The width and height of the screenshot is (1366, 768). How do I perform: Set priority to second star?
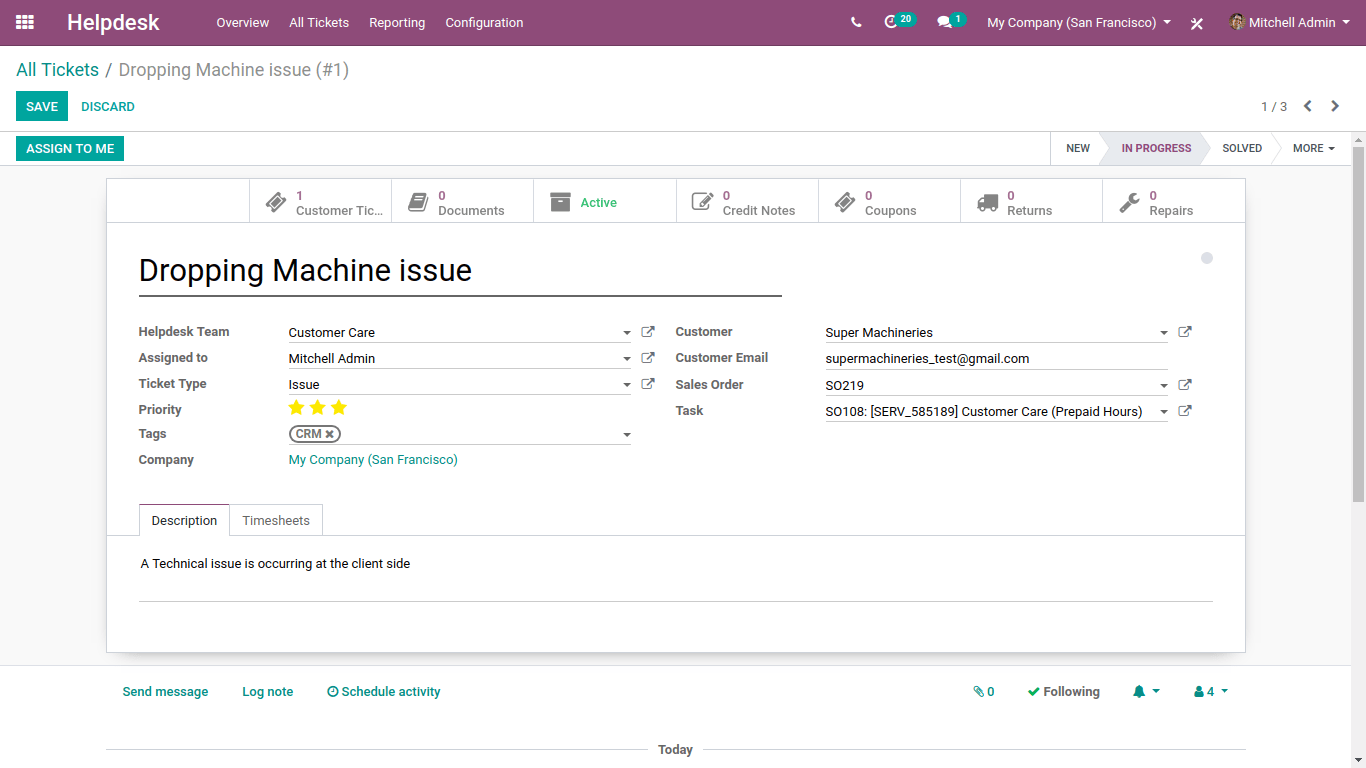pos(317,407)
